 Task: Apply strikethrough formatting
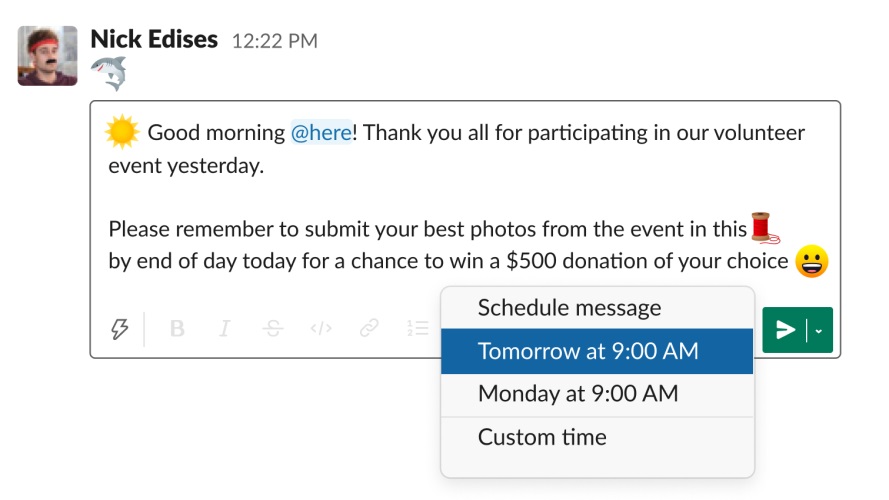click(x=272, y=328)
